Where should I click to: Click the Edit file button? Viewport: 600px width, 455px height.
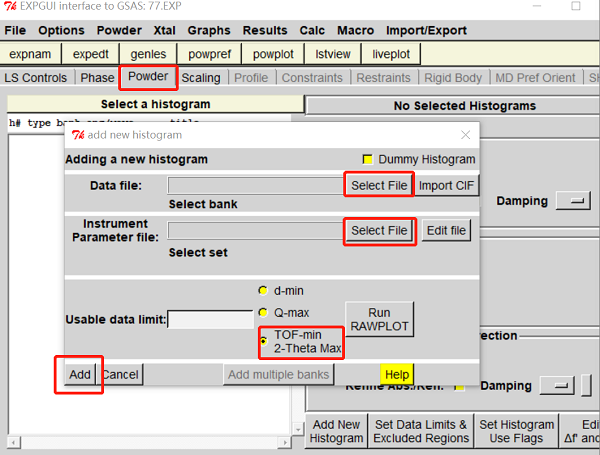[445, 231]
